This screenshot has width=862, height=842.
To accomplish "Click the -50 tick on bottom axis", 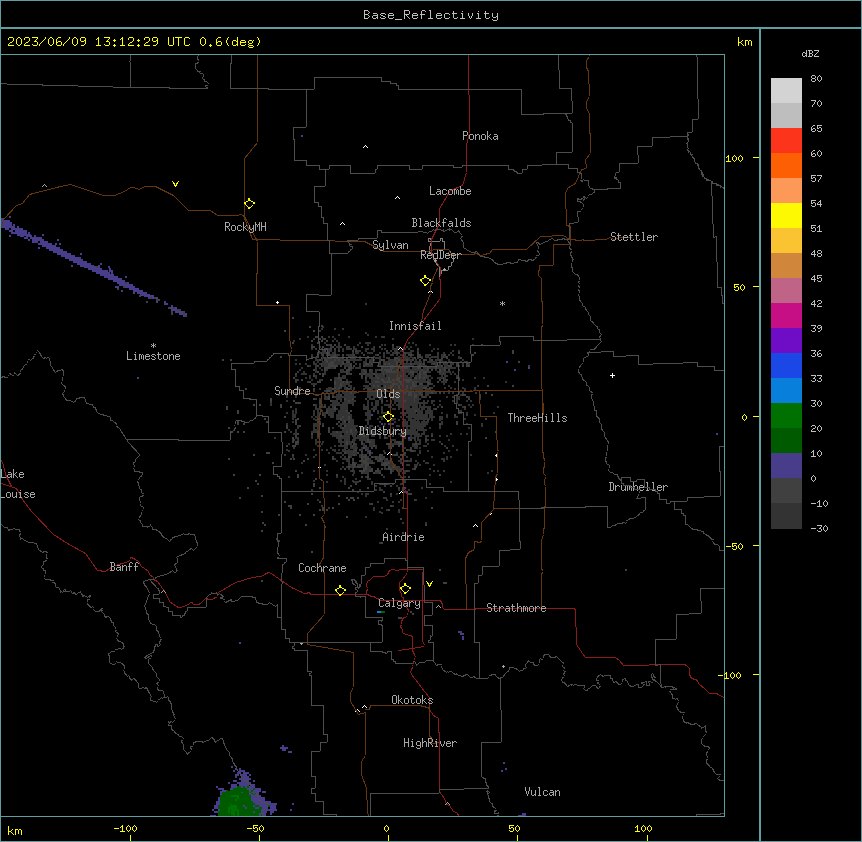I will click(x=255, y=828).
